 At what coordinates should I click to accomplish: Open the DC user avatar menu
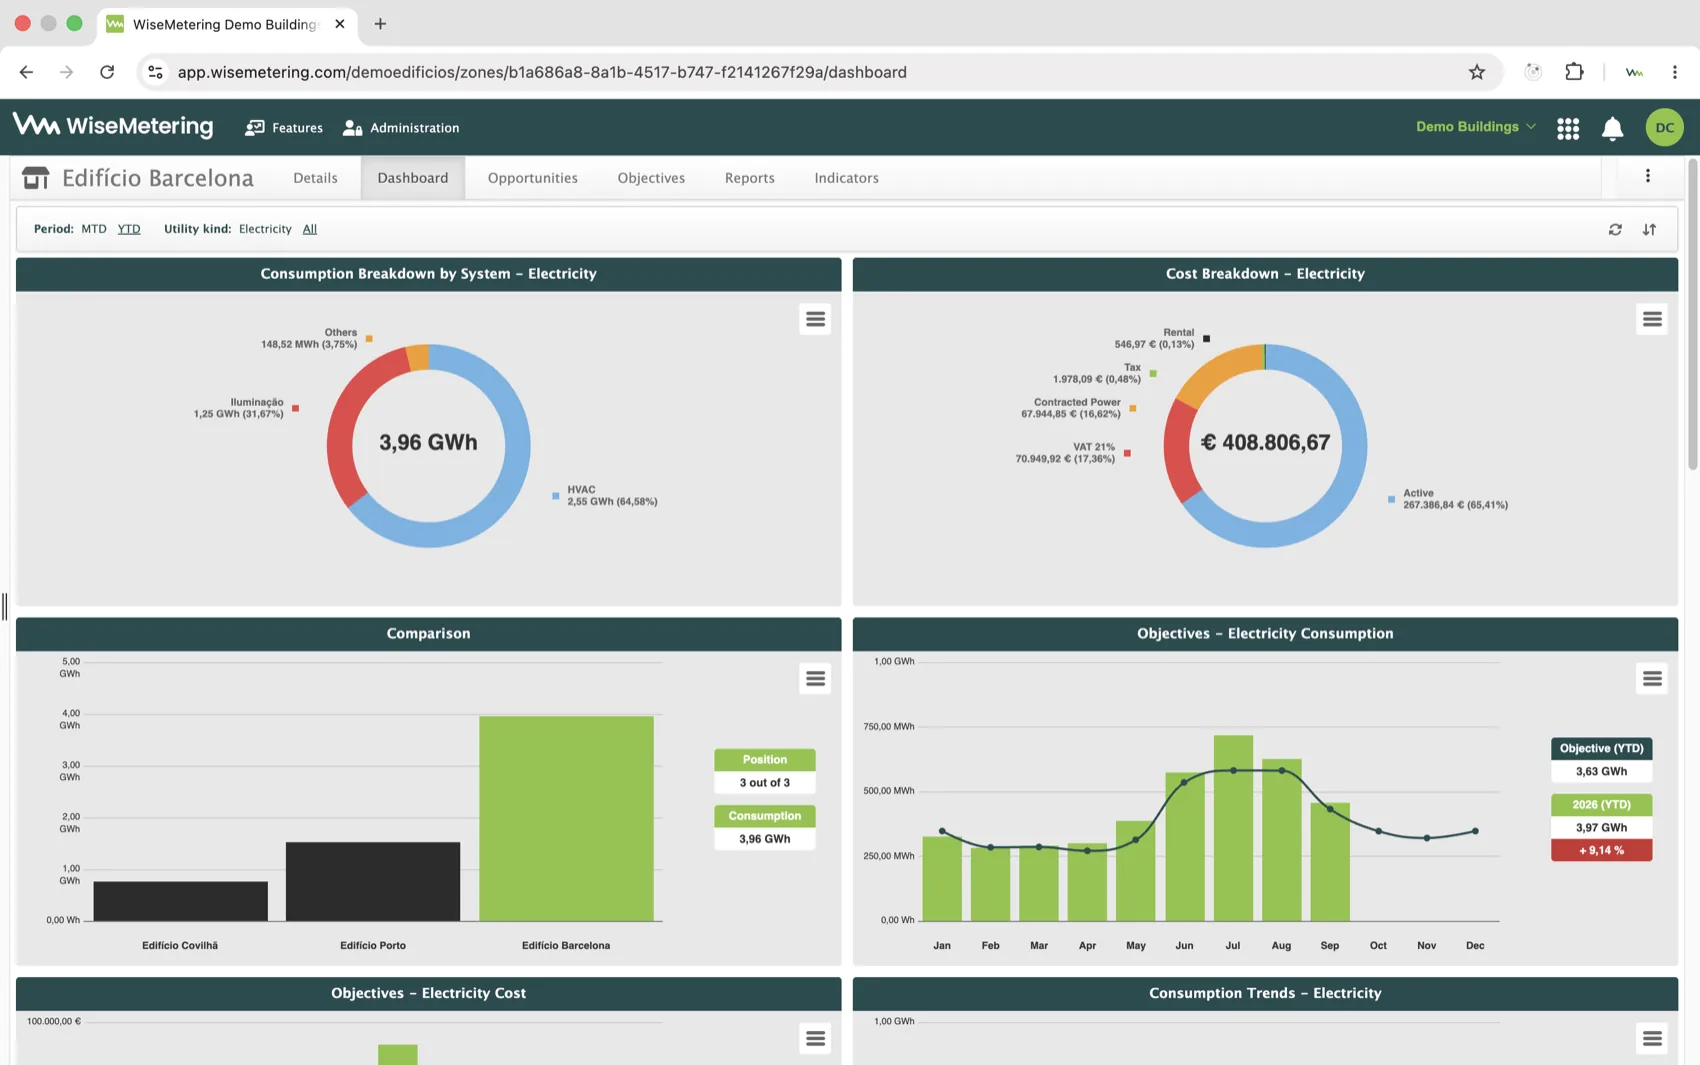[x=1664, y=127]
